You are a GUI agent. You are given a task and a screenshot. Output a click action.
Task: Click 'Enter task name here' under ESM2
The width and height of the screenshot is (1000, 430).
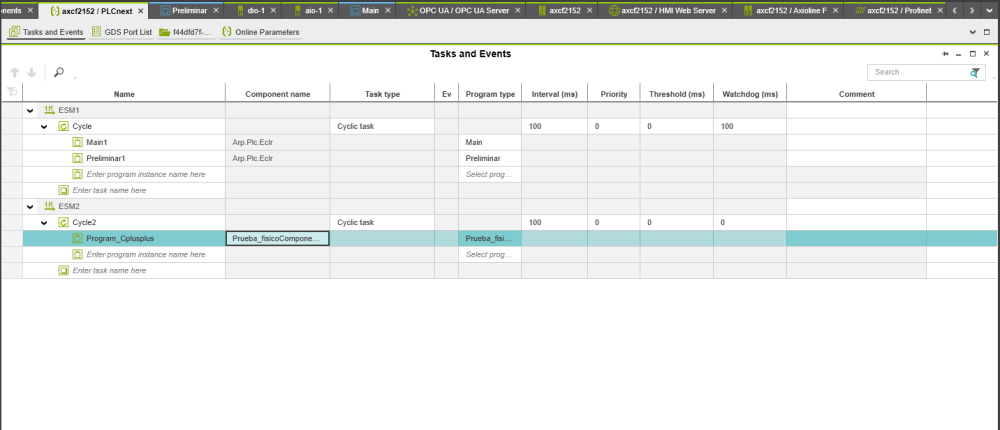point(110,270)
